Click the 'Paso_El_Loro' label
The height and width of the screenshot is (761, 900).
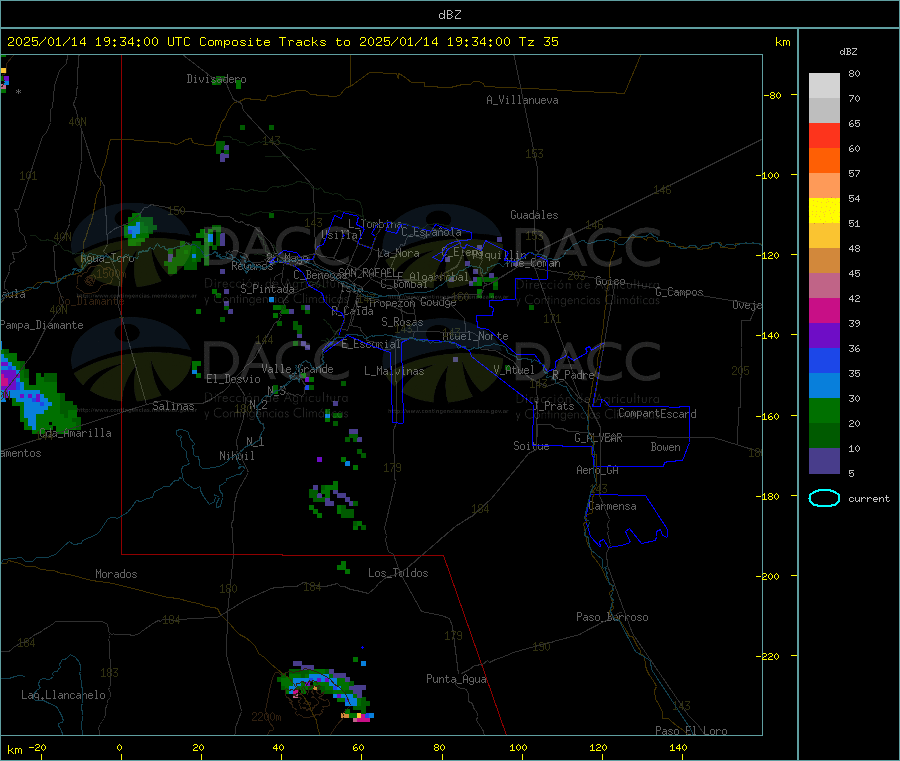click(x=692, y=731)
